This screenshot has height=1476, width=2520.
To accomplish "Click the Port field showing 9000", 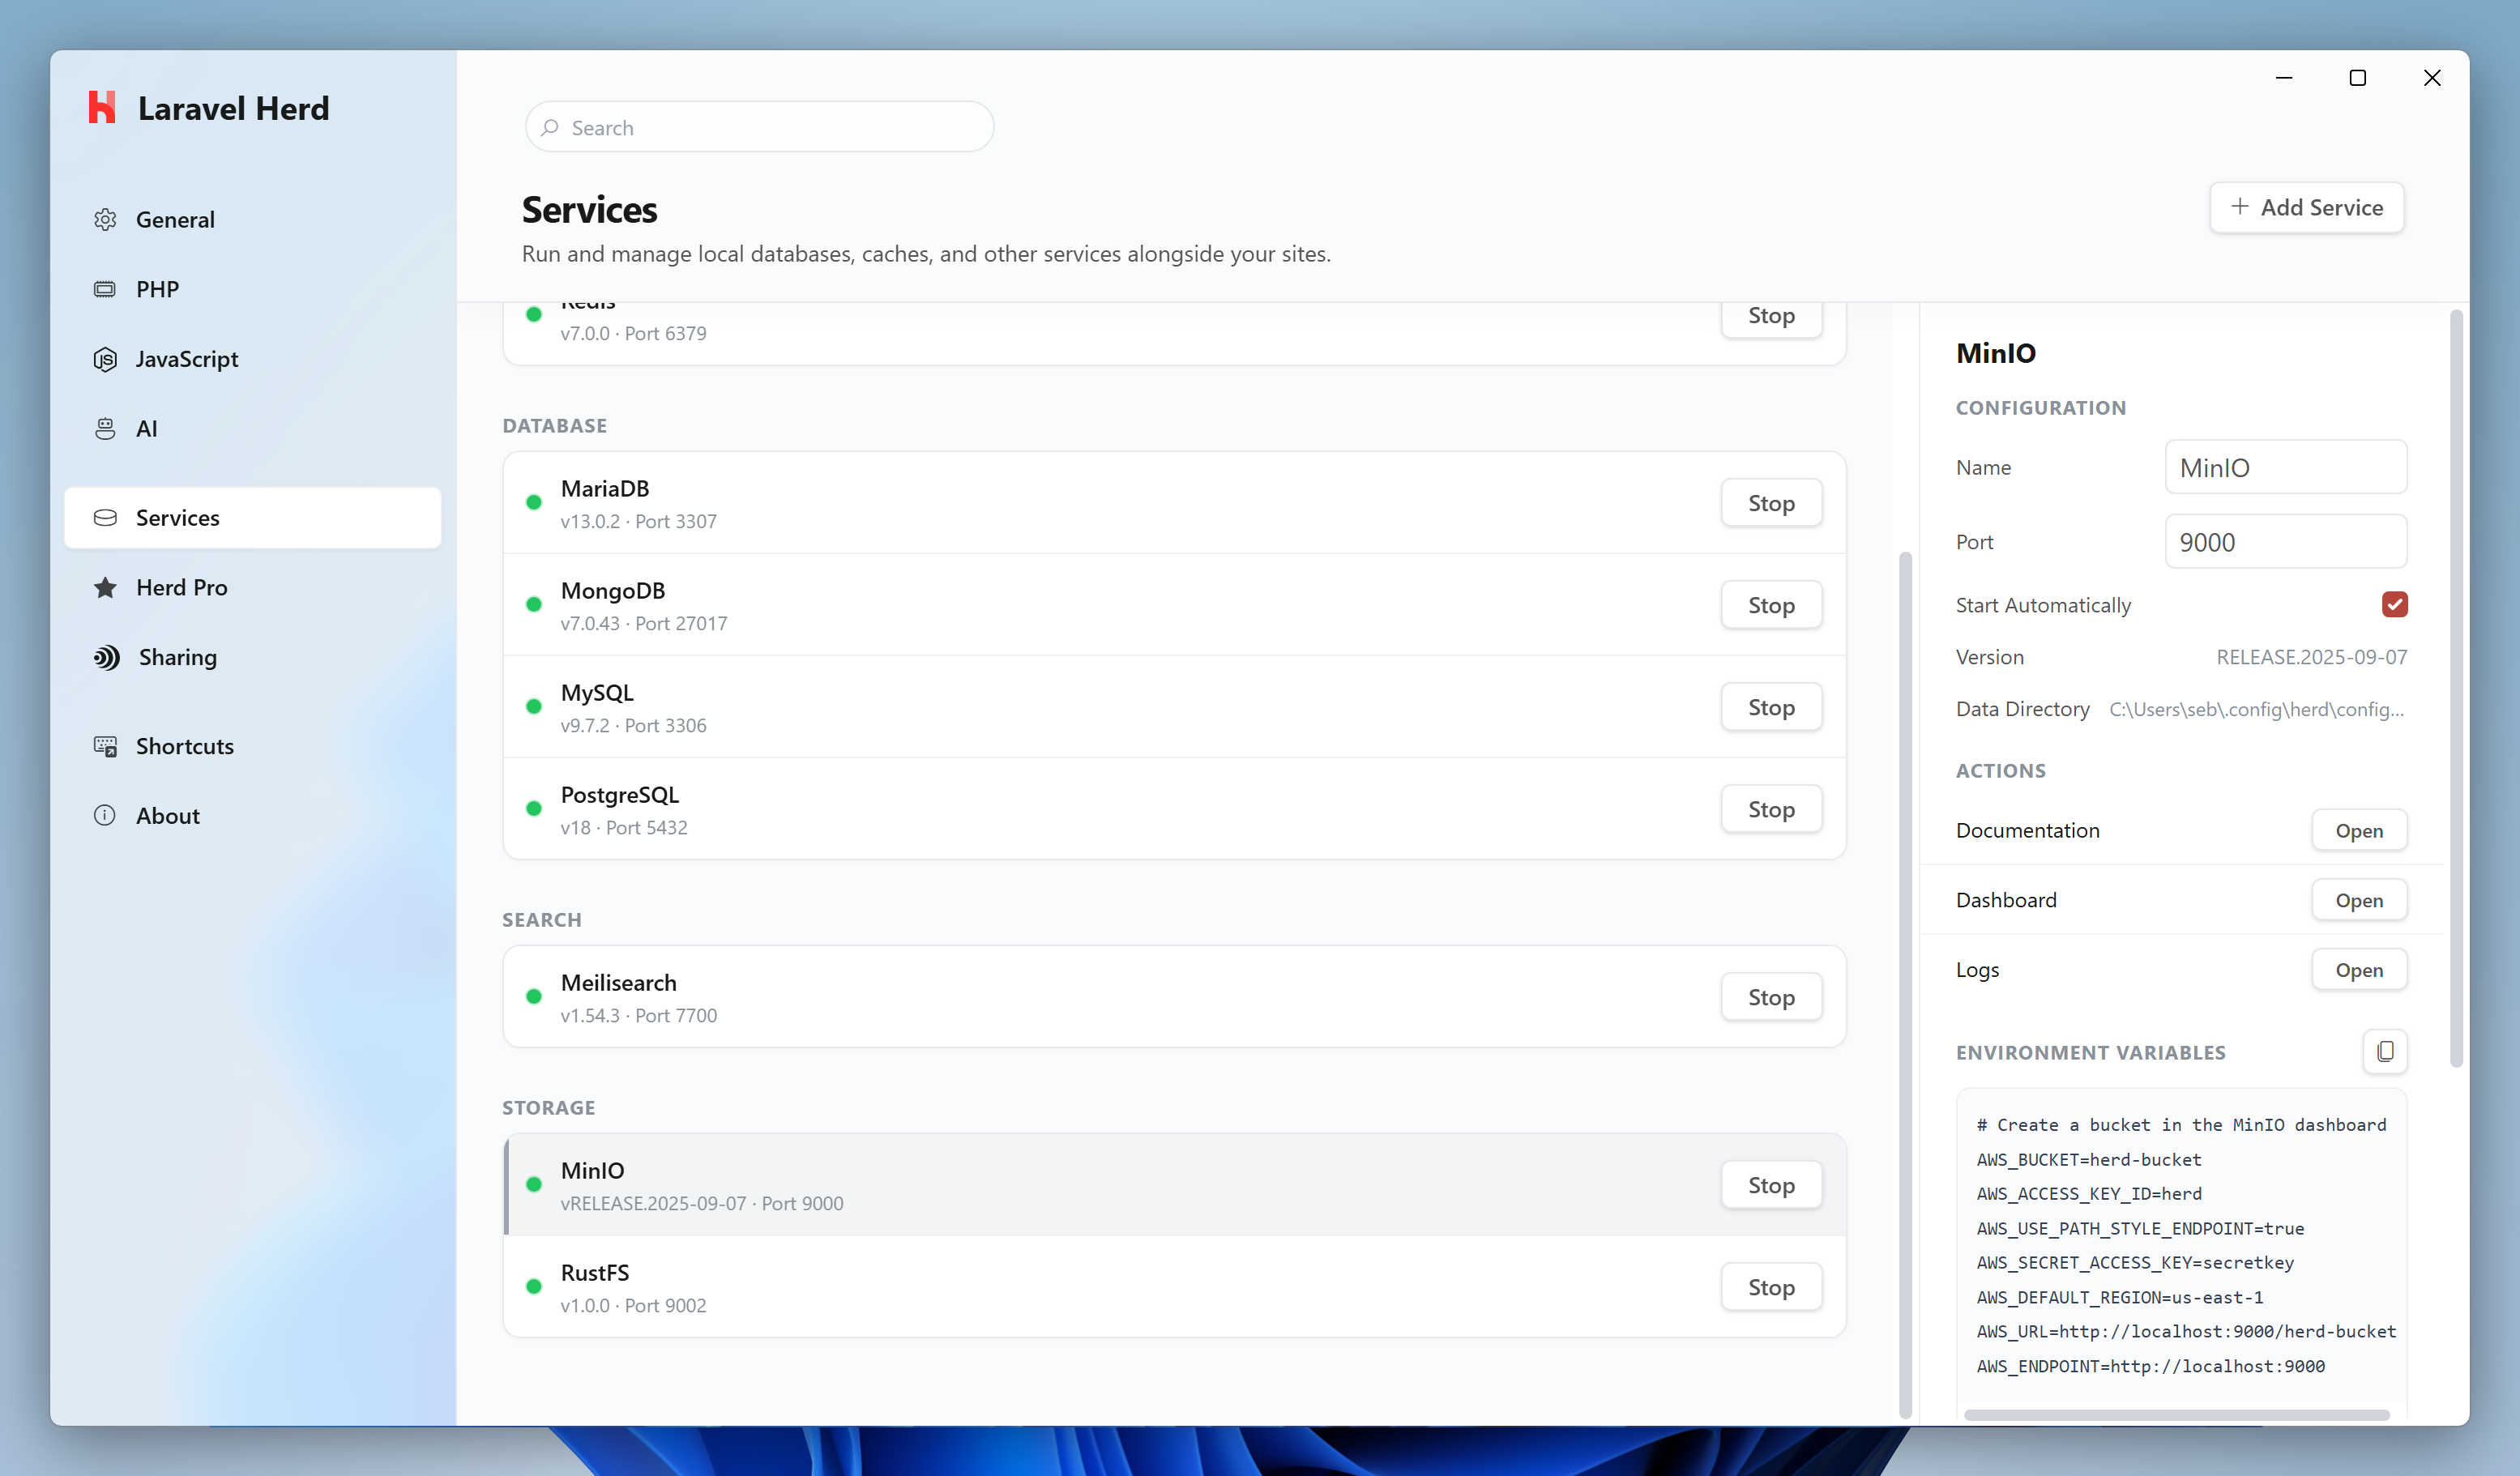I will [x=2285, y=541].
